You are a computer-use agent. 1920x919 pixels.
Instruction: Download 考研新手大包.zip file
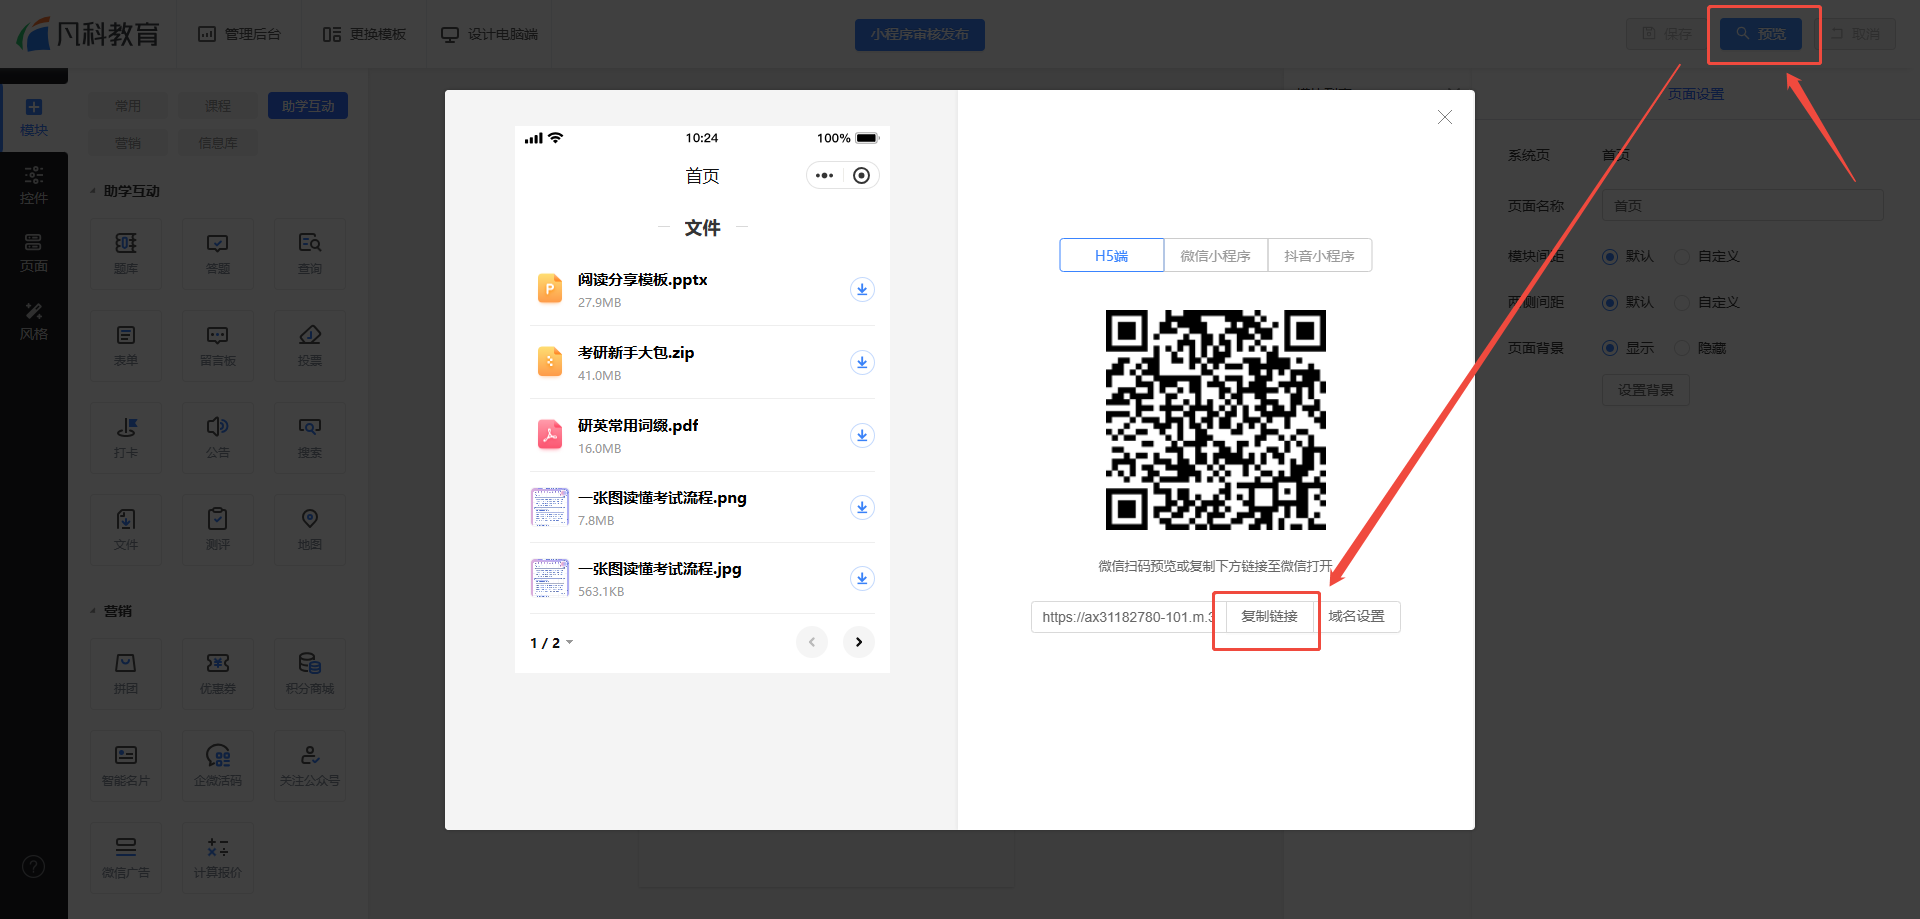(862, 362)
